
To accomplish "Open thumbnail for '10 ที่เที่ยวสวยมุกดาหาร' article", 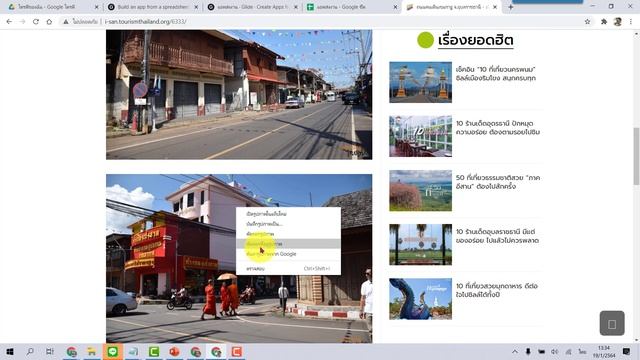I will [420, 299].
